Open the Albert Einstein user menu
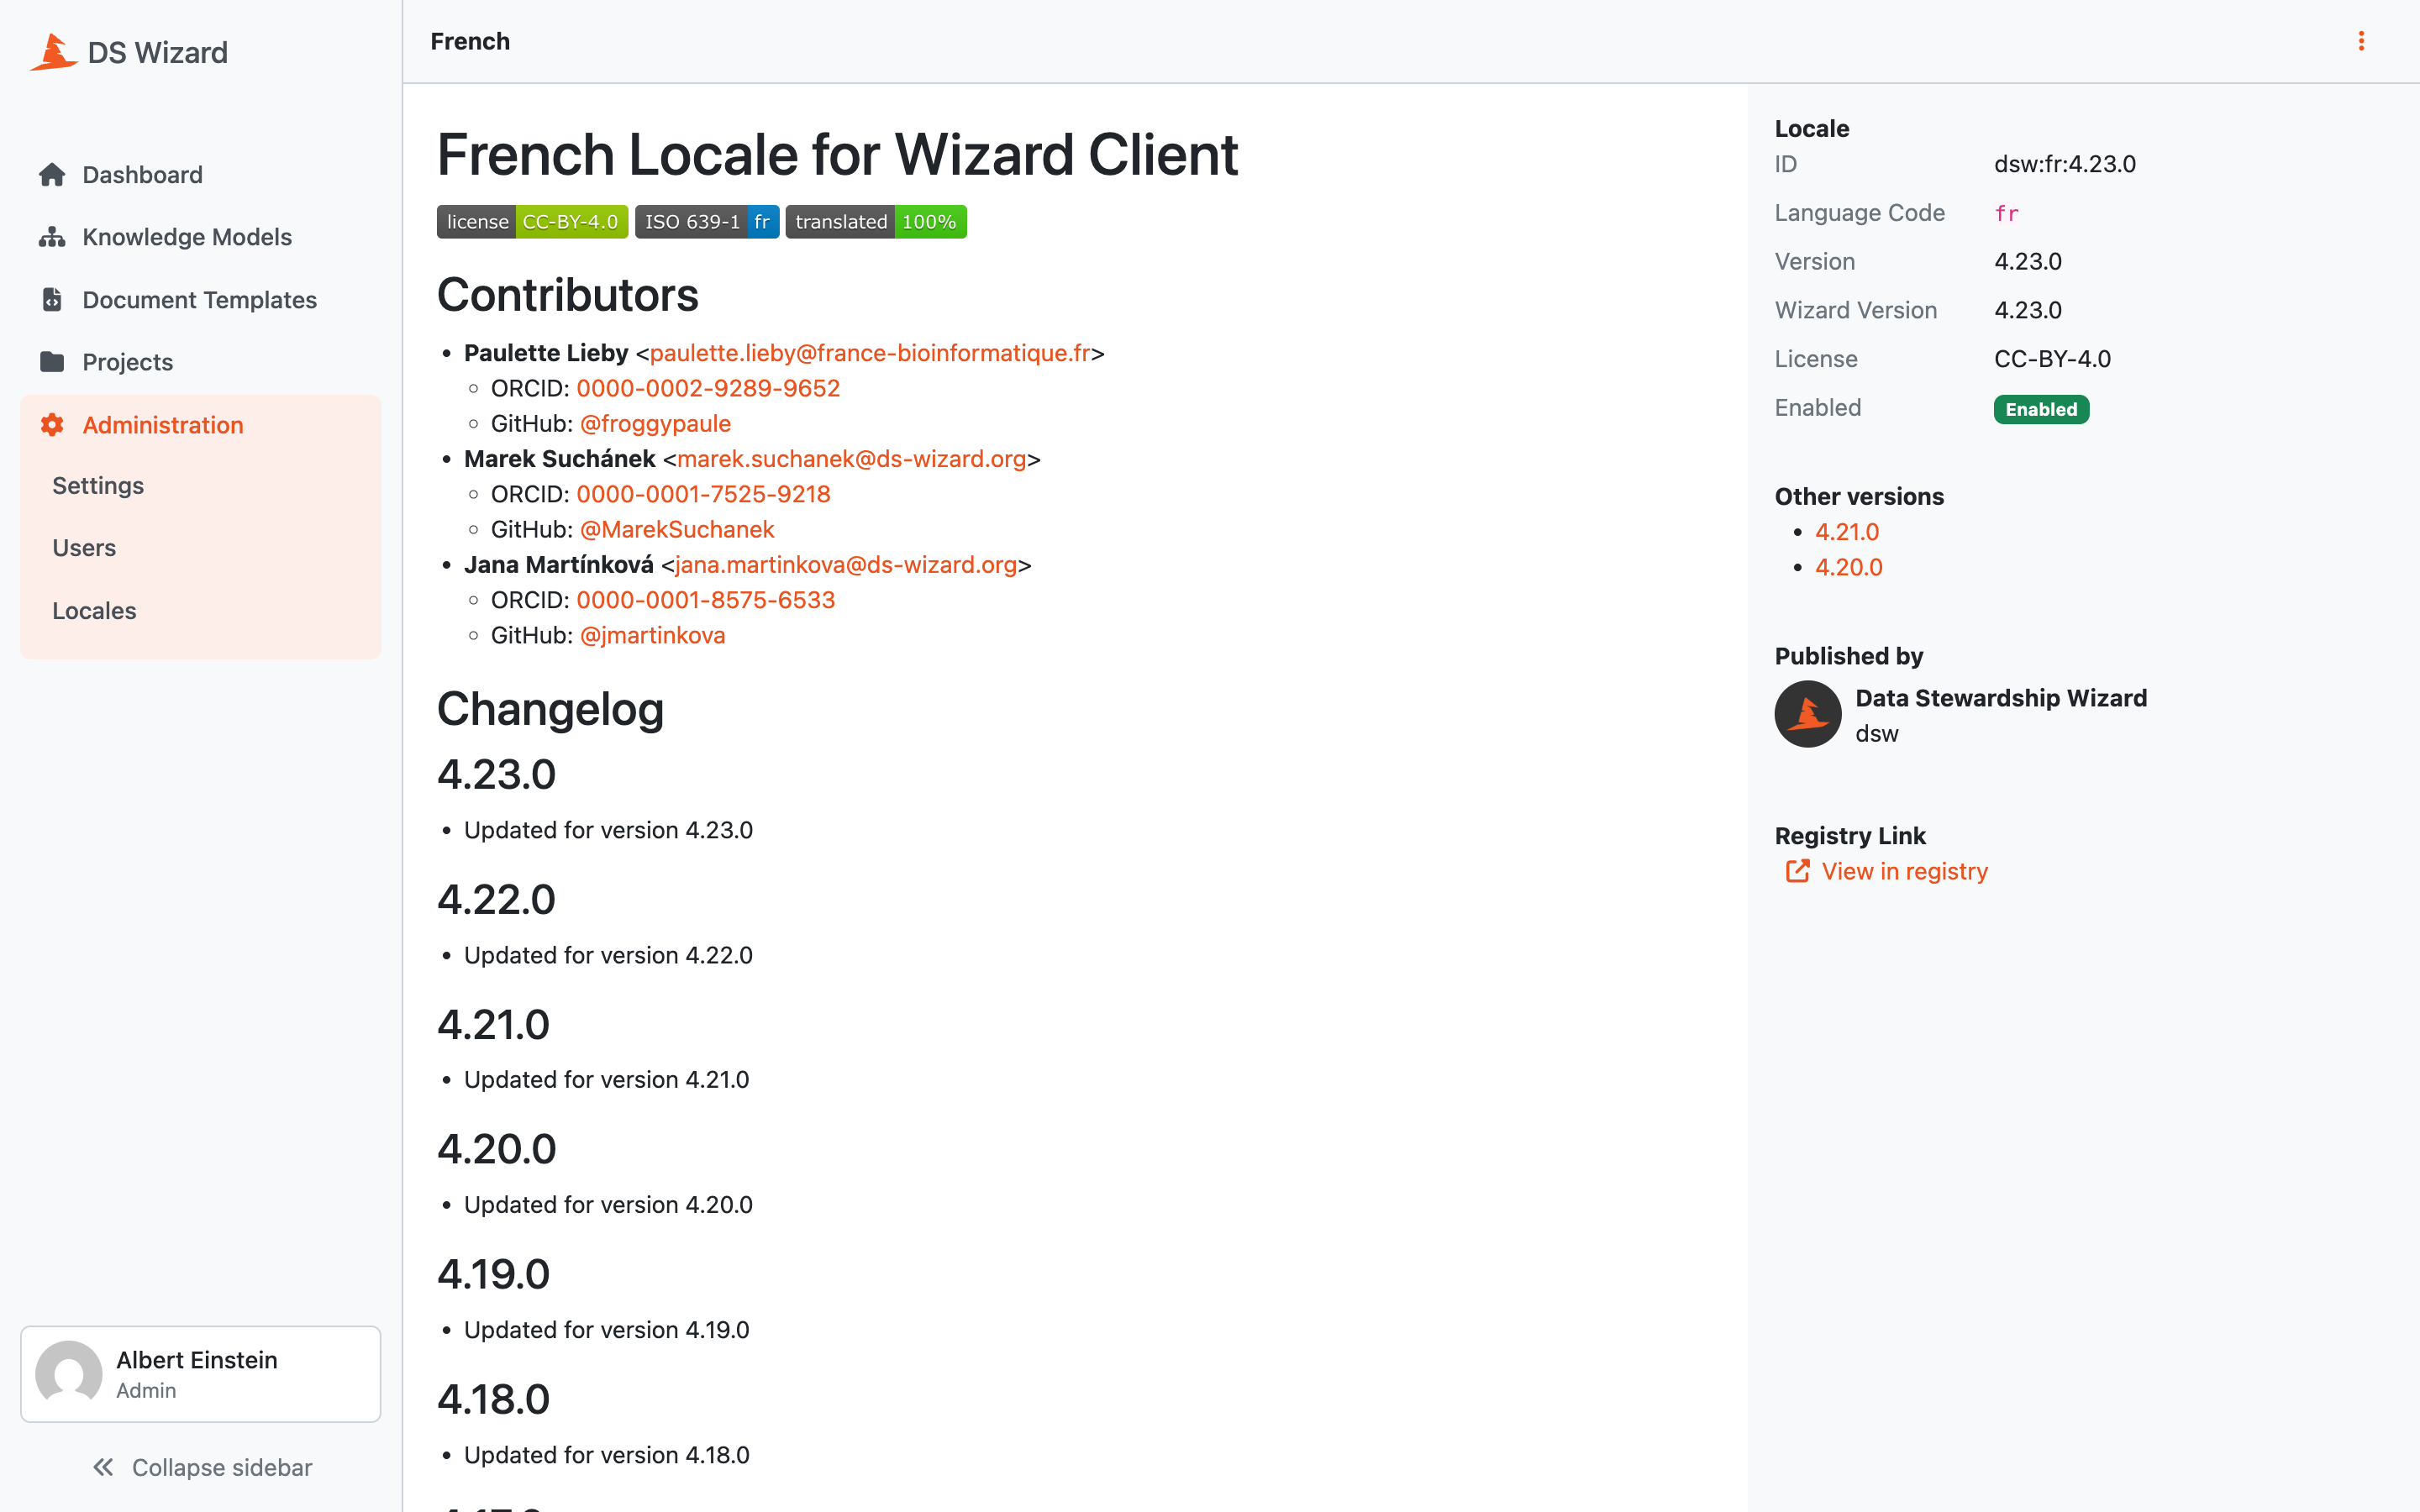Screen dimensions: 2420x1512 coord(200,1374)
